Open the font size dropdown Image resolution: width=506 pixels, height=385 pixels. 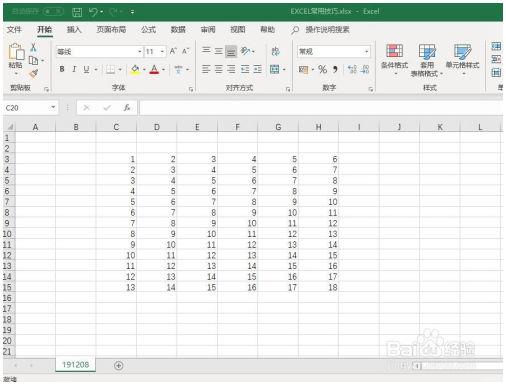pos(162,52)
